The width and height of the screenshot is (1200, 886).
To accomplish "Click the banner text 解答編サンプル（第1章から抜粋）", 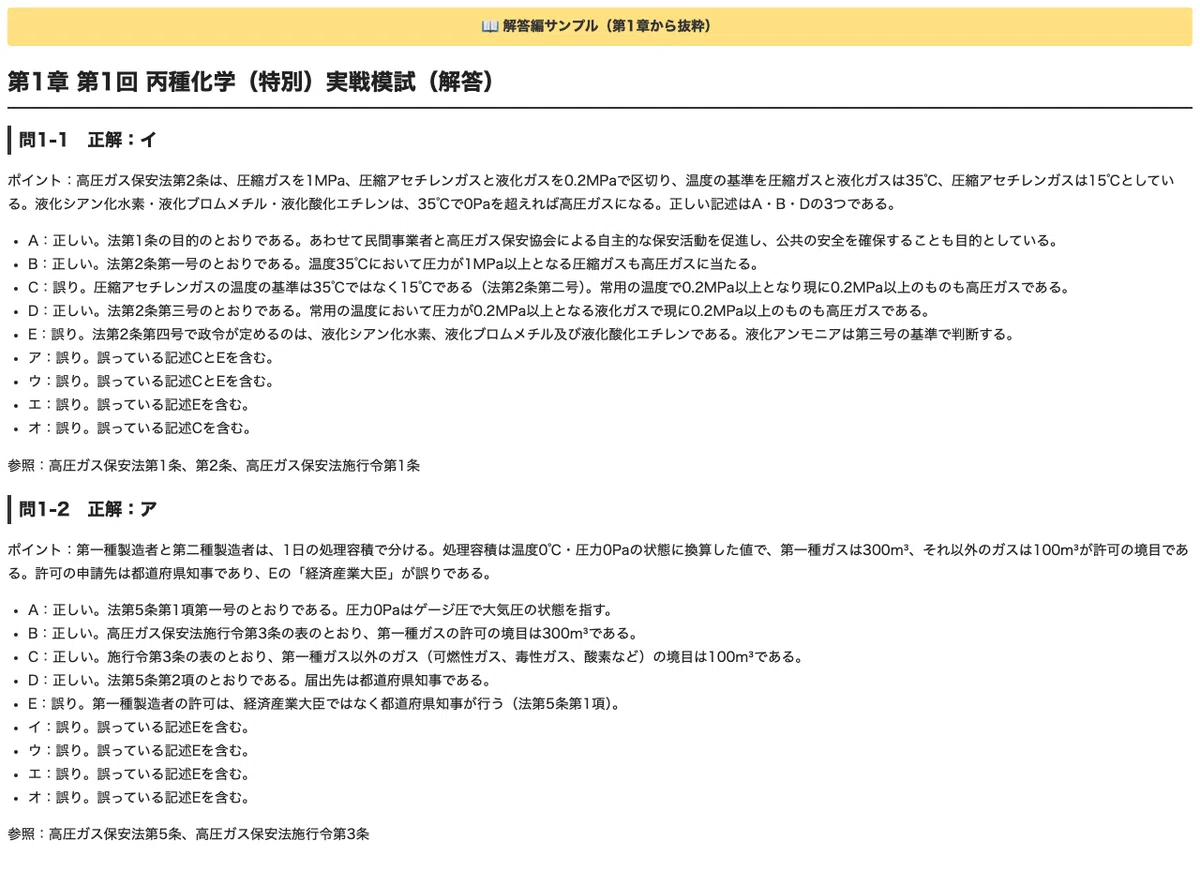I will pyautogui.click(x=610, y=26).
